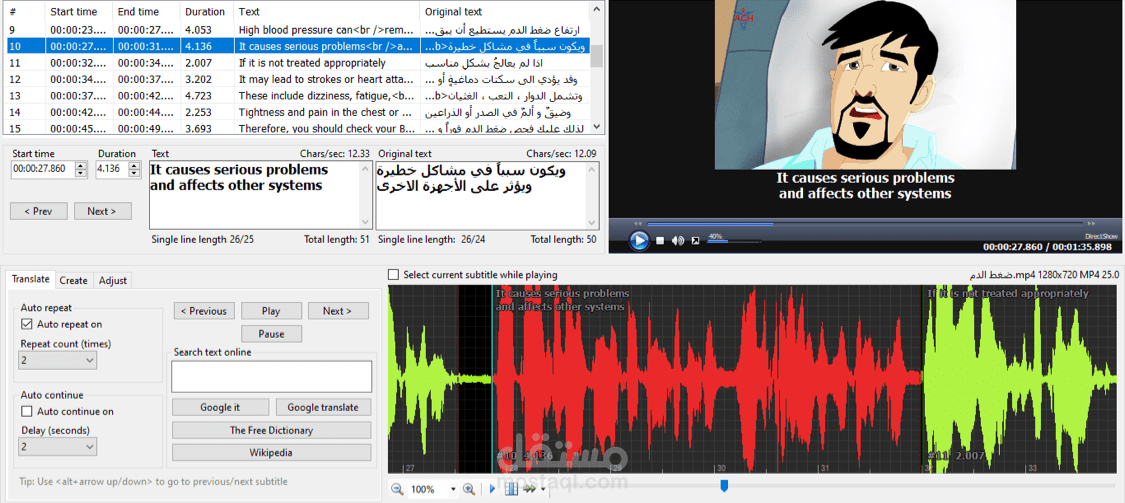Decrease Start time with the down spinner arrow
Image resolution: width=1125 pixels, height=503 pixels.
coord(82,173)
